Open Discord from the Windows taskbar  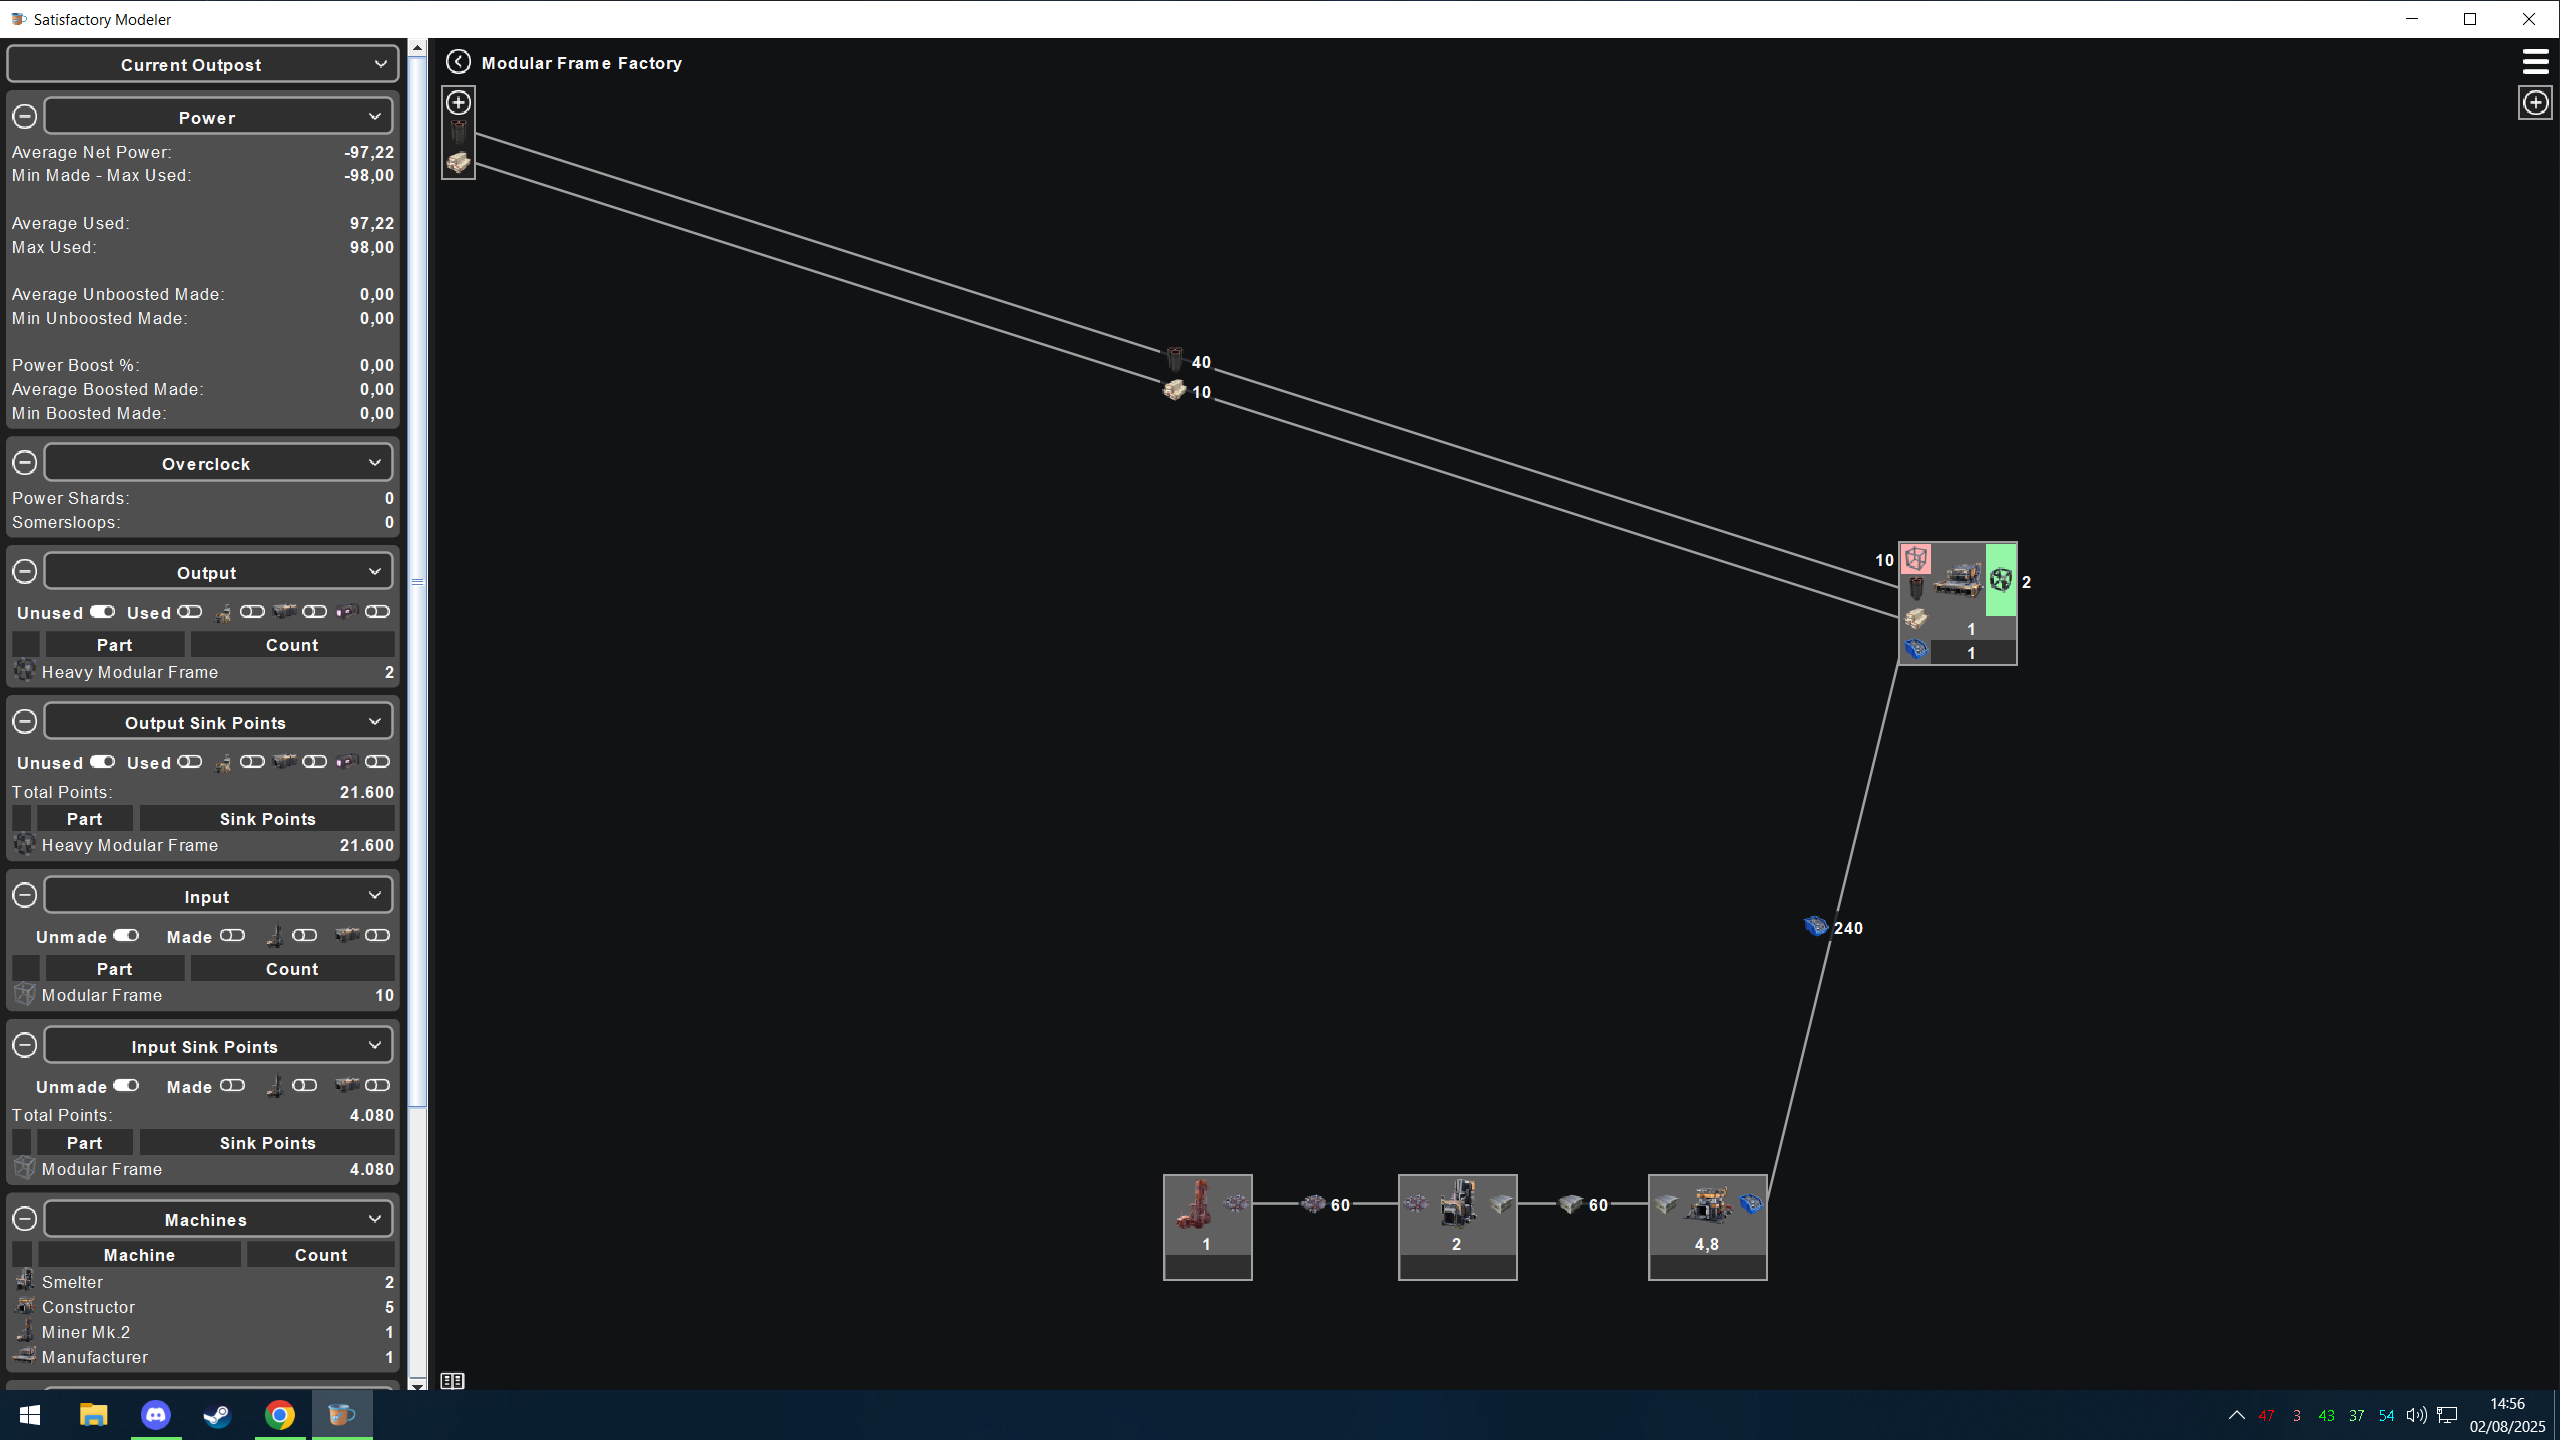coord(156,1415)
